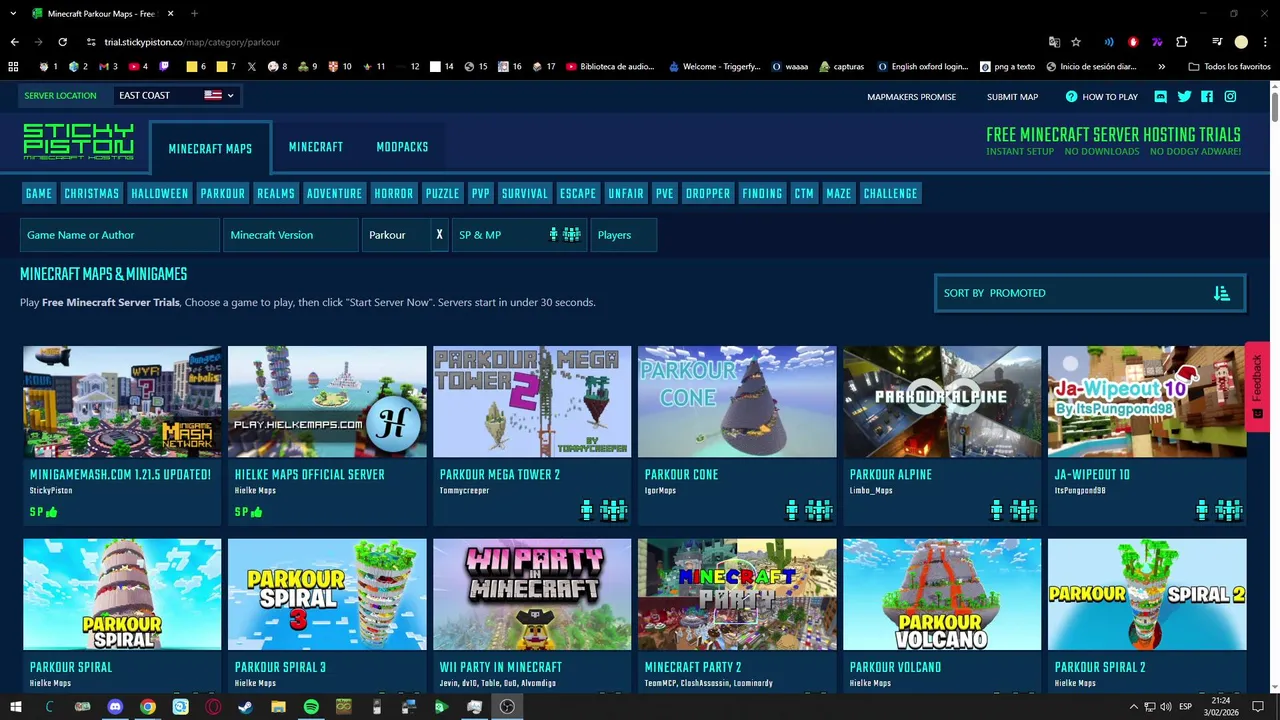Open the How To Play link
The image size is (1280, 720).
click(1101, 97)
